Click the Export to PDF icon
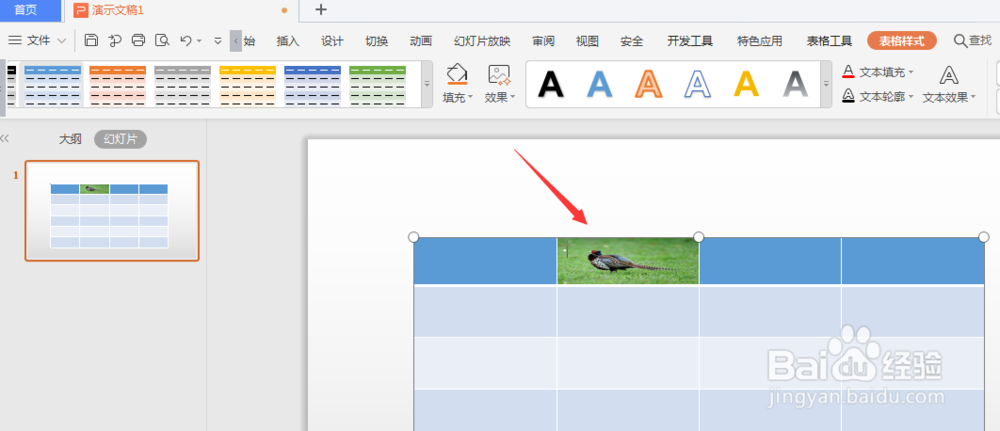 coord(115,41)
